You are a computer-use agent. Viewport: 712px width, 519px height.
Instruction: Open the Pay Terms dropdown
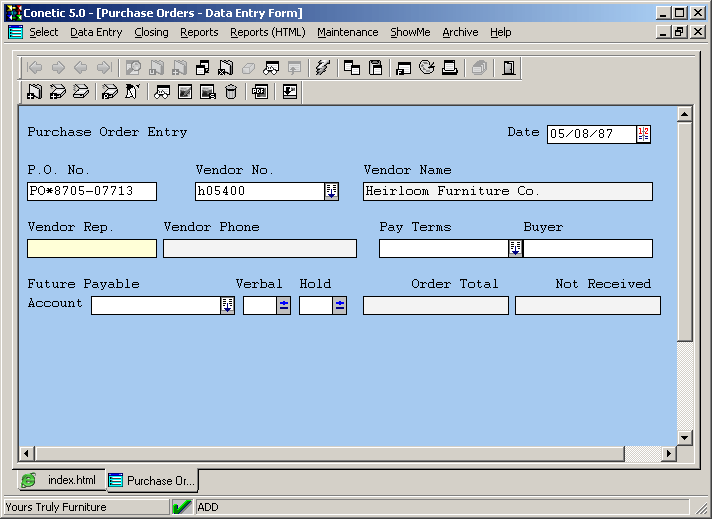pyautogui.click(x=515, y=249)
